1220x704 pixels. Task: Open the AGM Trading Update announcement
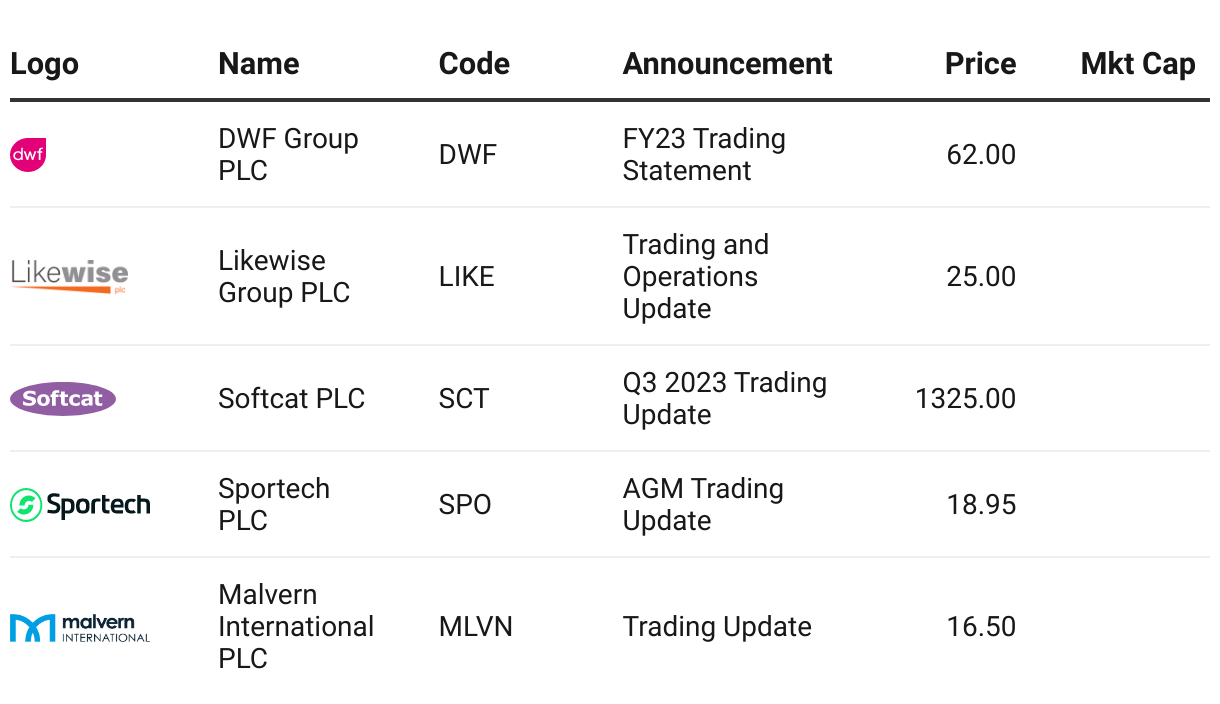coord(703,505)
